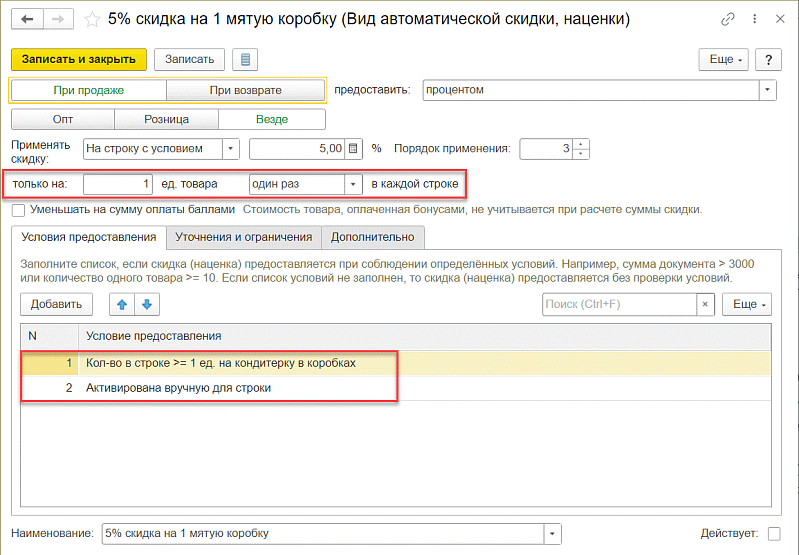Click the document list icon button
Image resolution: width=799 pixels, height=555 pixels.
coord(245,60)
